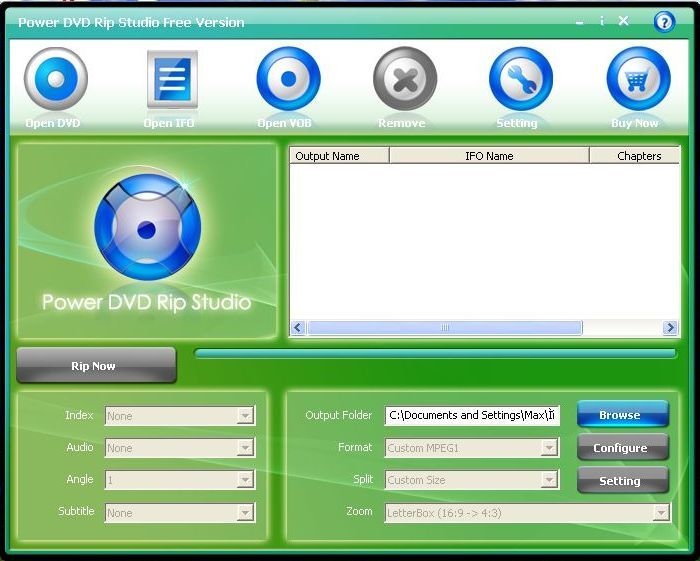Click the Buy Now cart icon
The height and width of the screenshot is (561, 700).
coord(637,79)
